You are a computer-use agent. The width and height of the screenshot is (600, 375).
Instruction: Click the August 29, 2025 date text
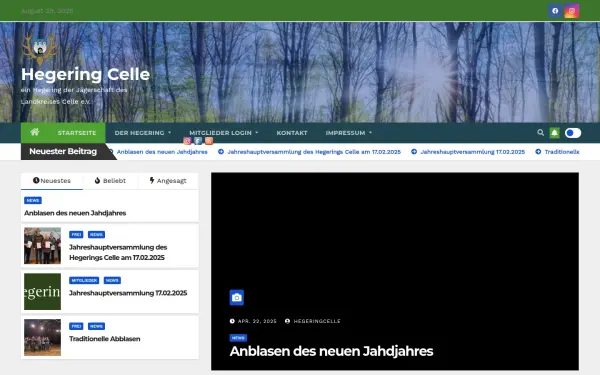[47, 11]
